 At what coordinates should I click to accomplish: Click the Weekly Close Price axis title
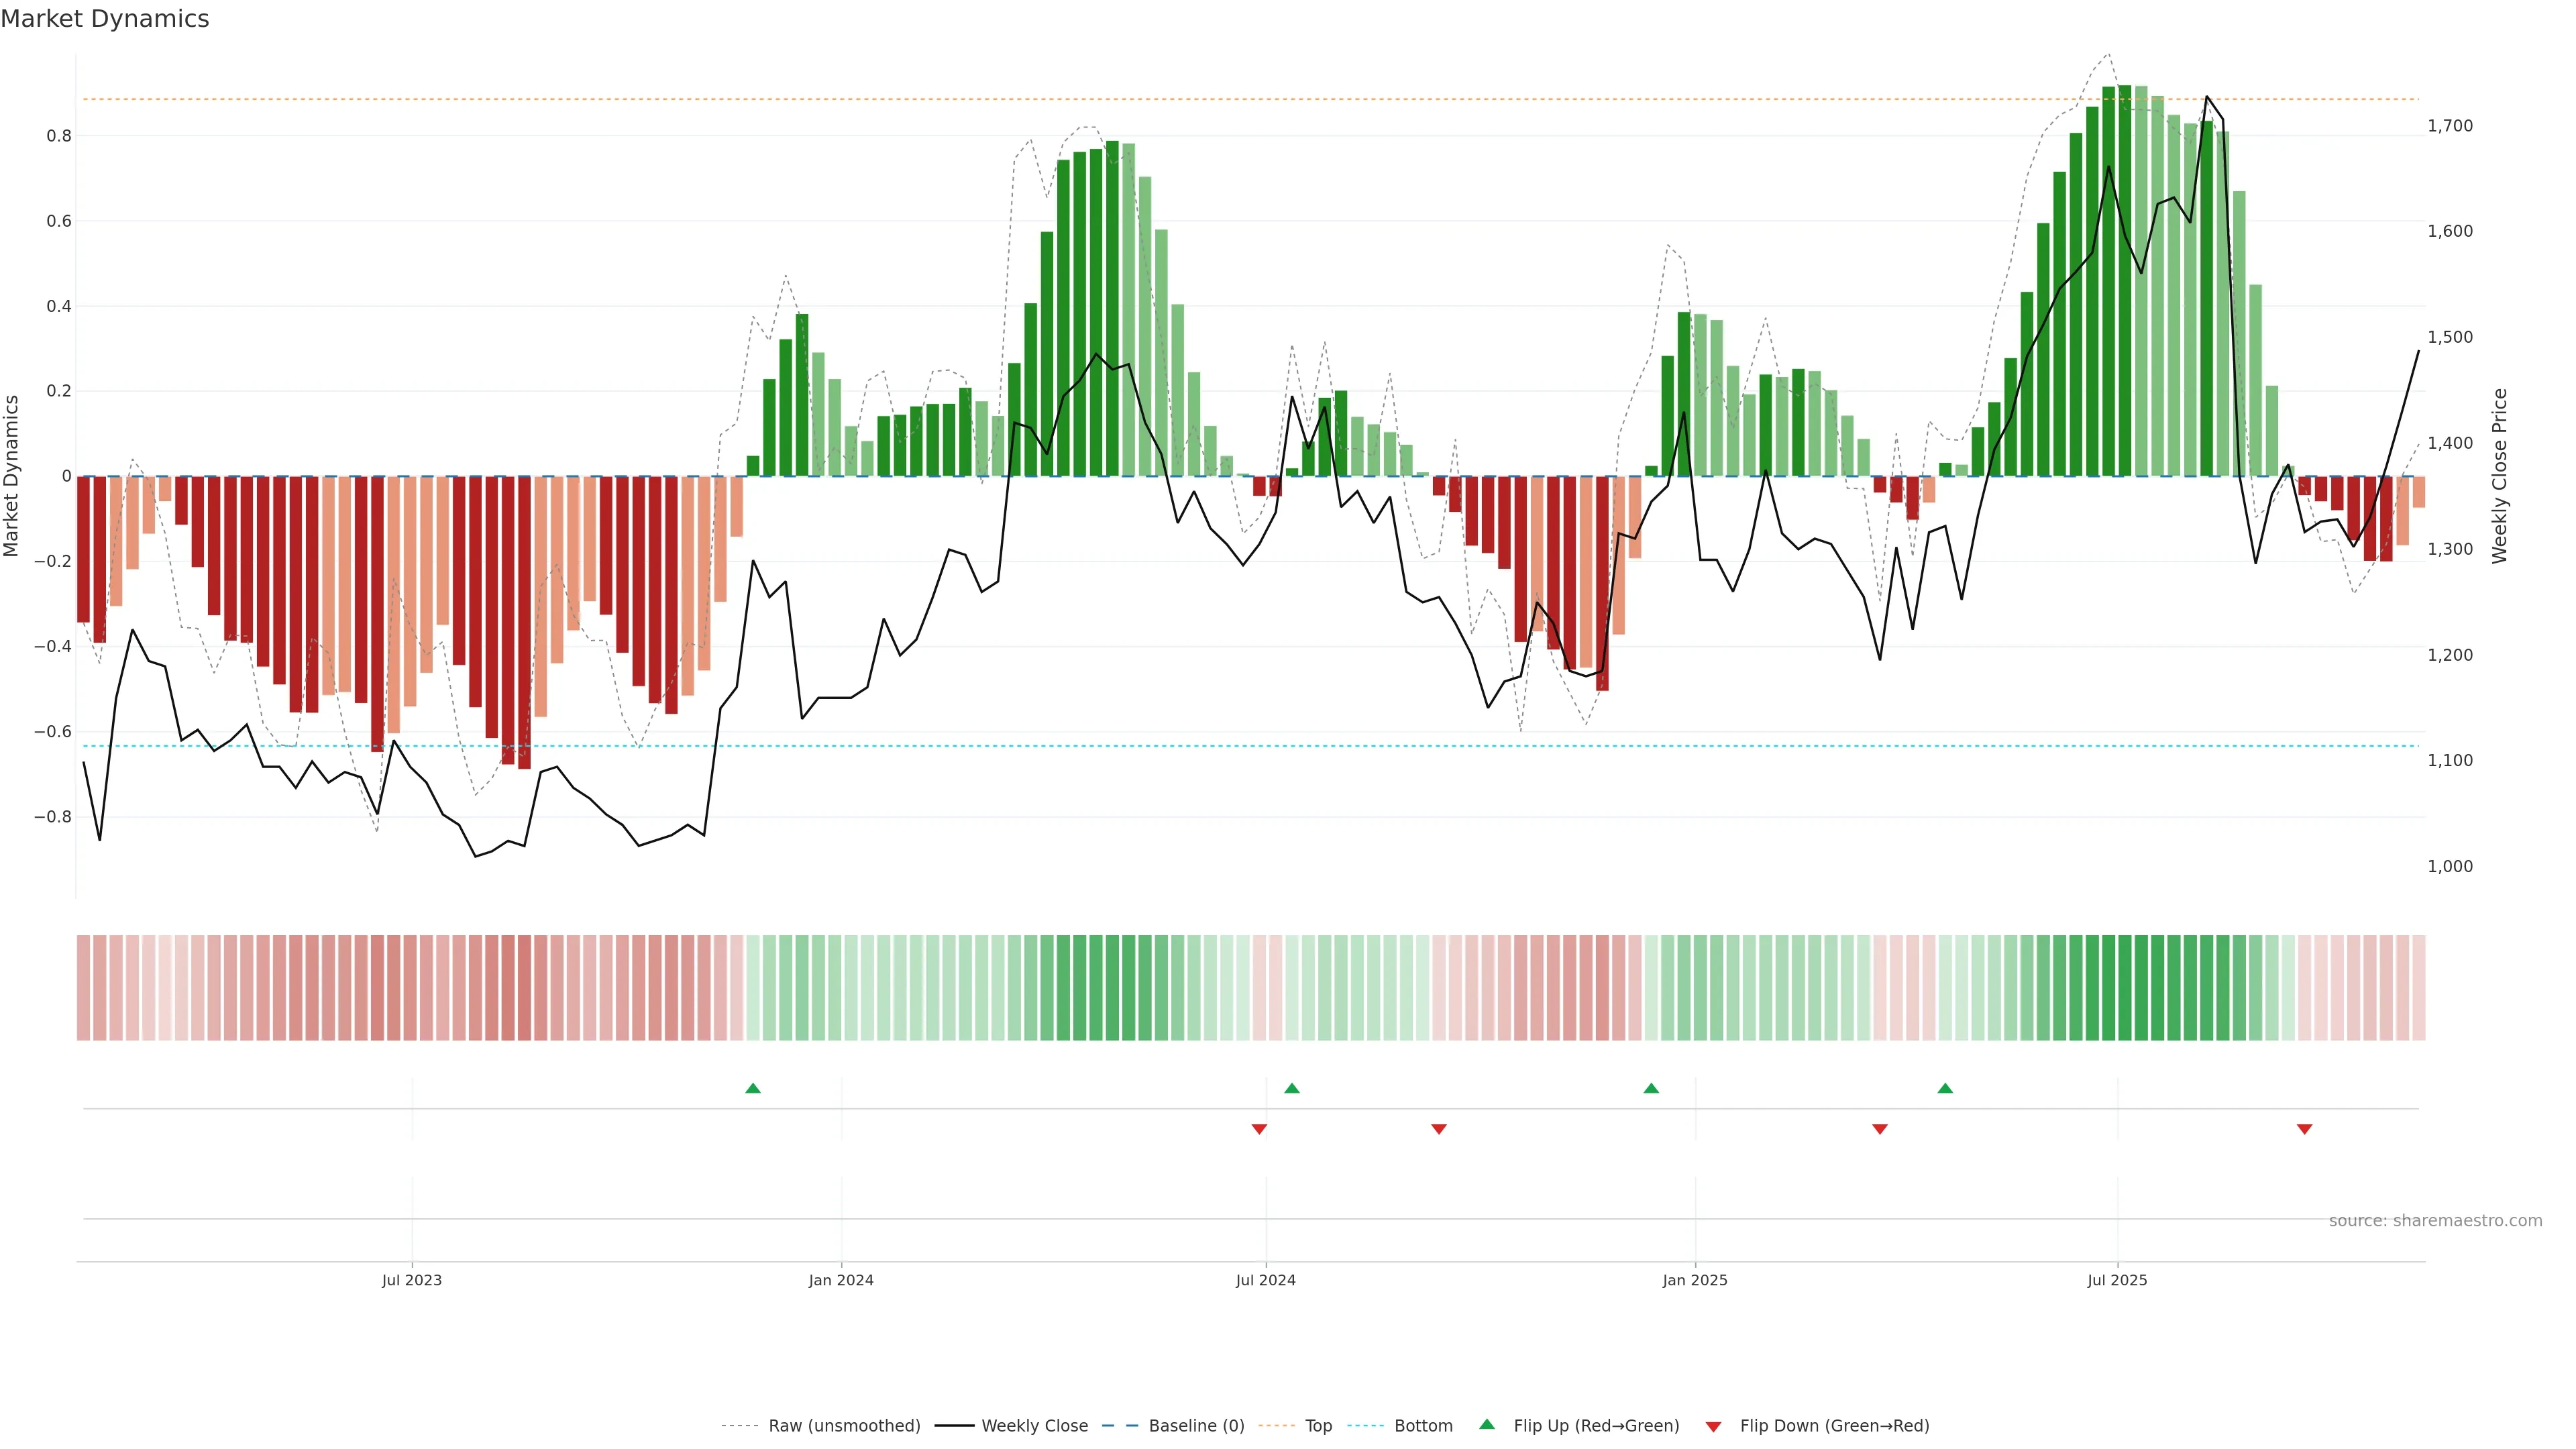coord(2499,476)
